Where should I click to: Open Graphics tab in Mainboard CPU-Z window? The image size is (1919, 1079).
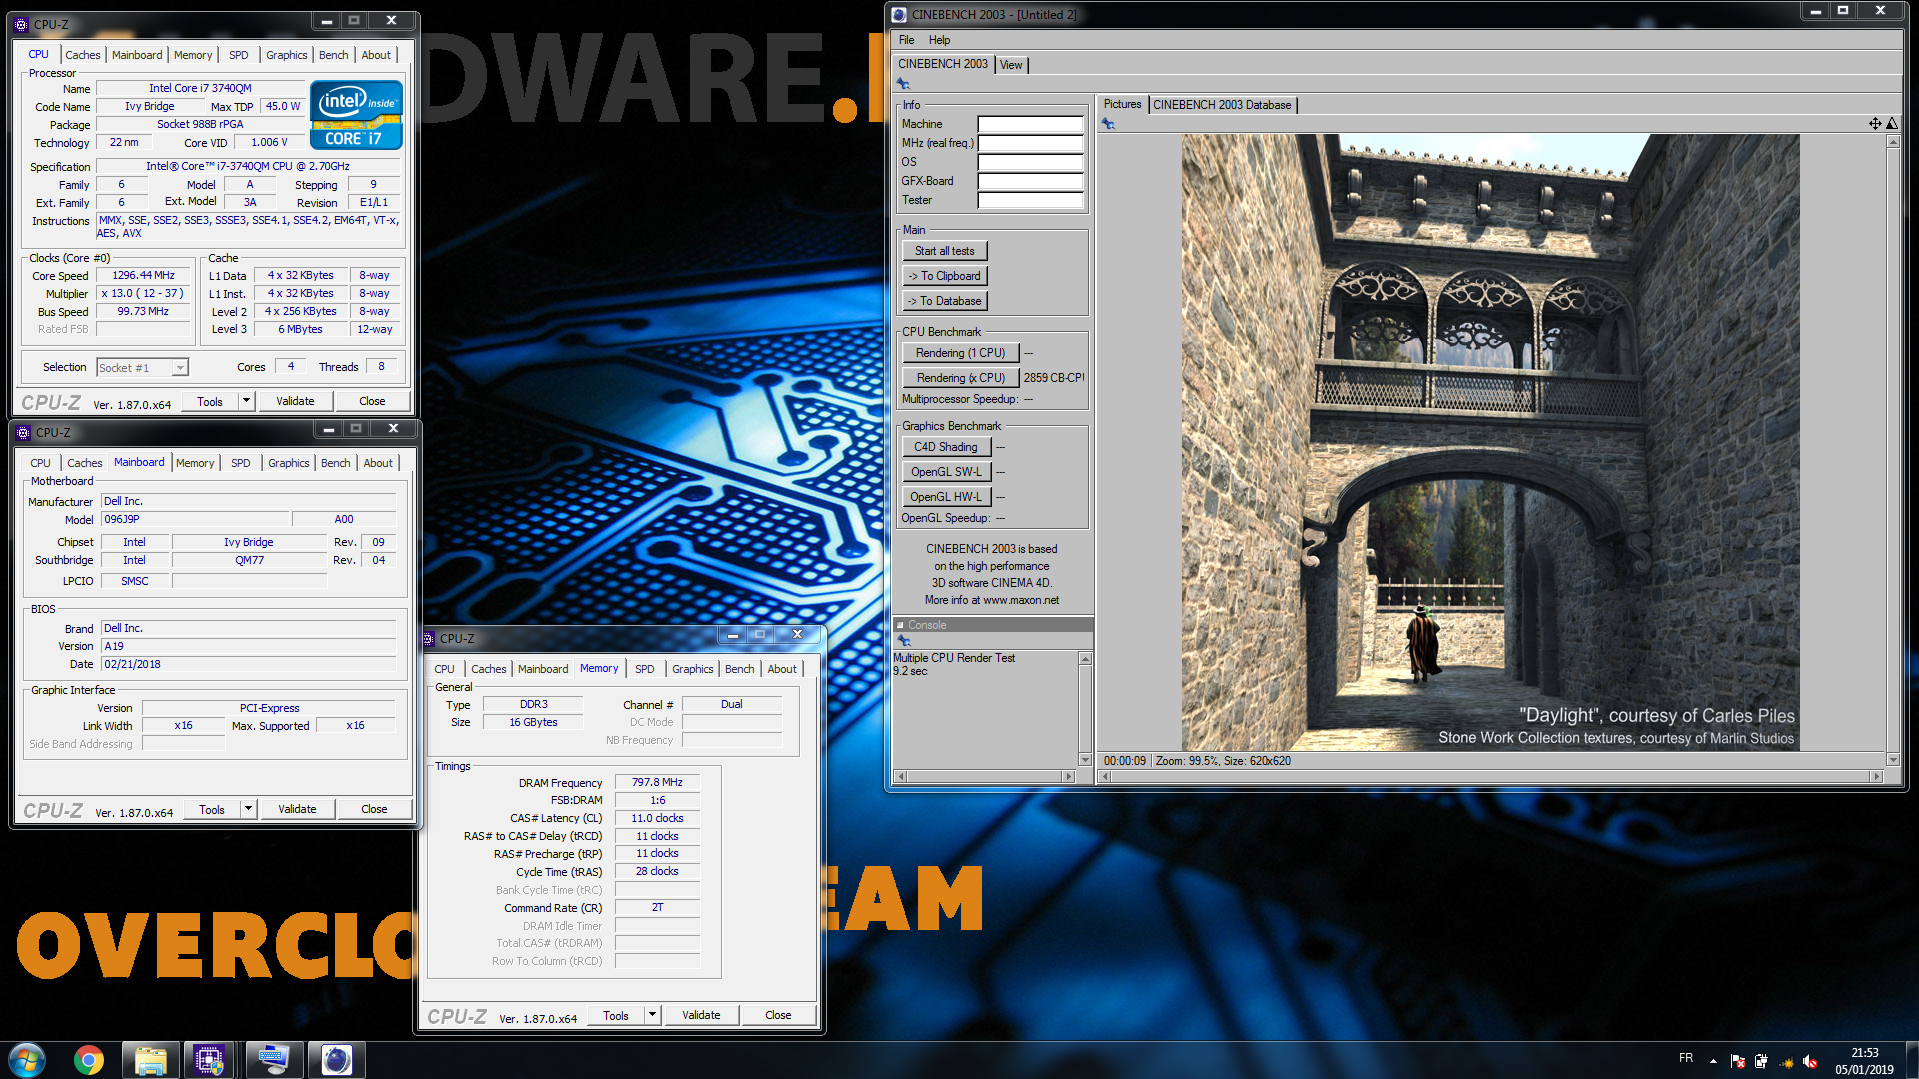pos(288,463)
